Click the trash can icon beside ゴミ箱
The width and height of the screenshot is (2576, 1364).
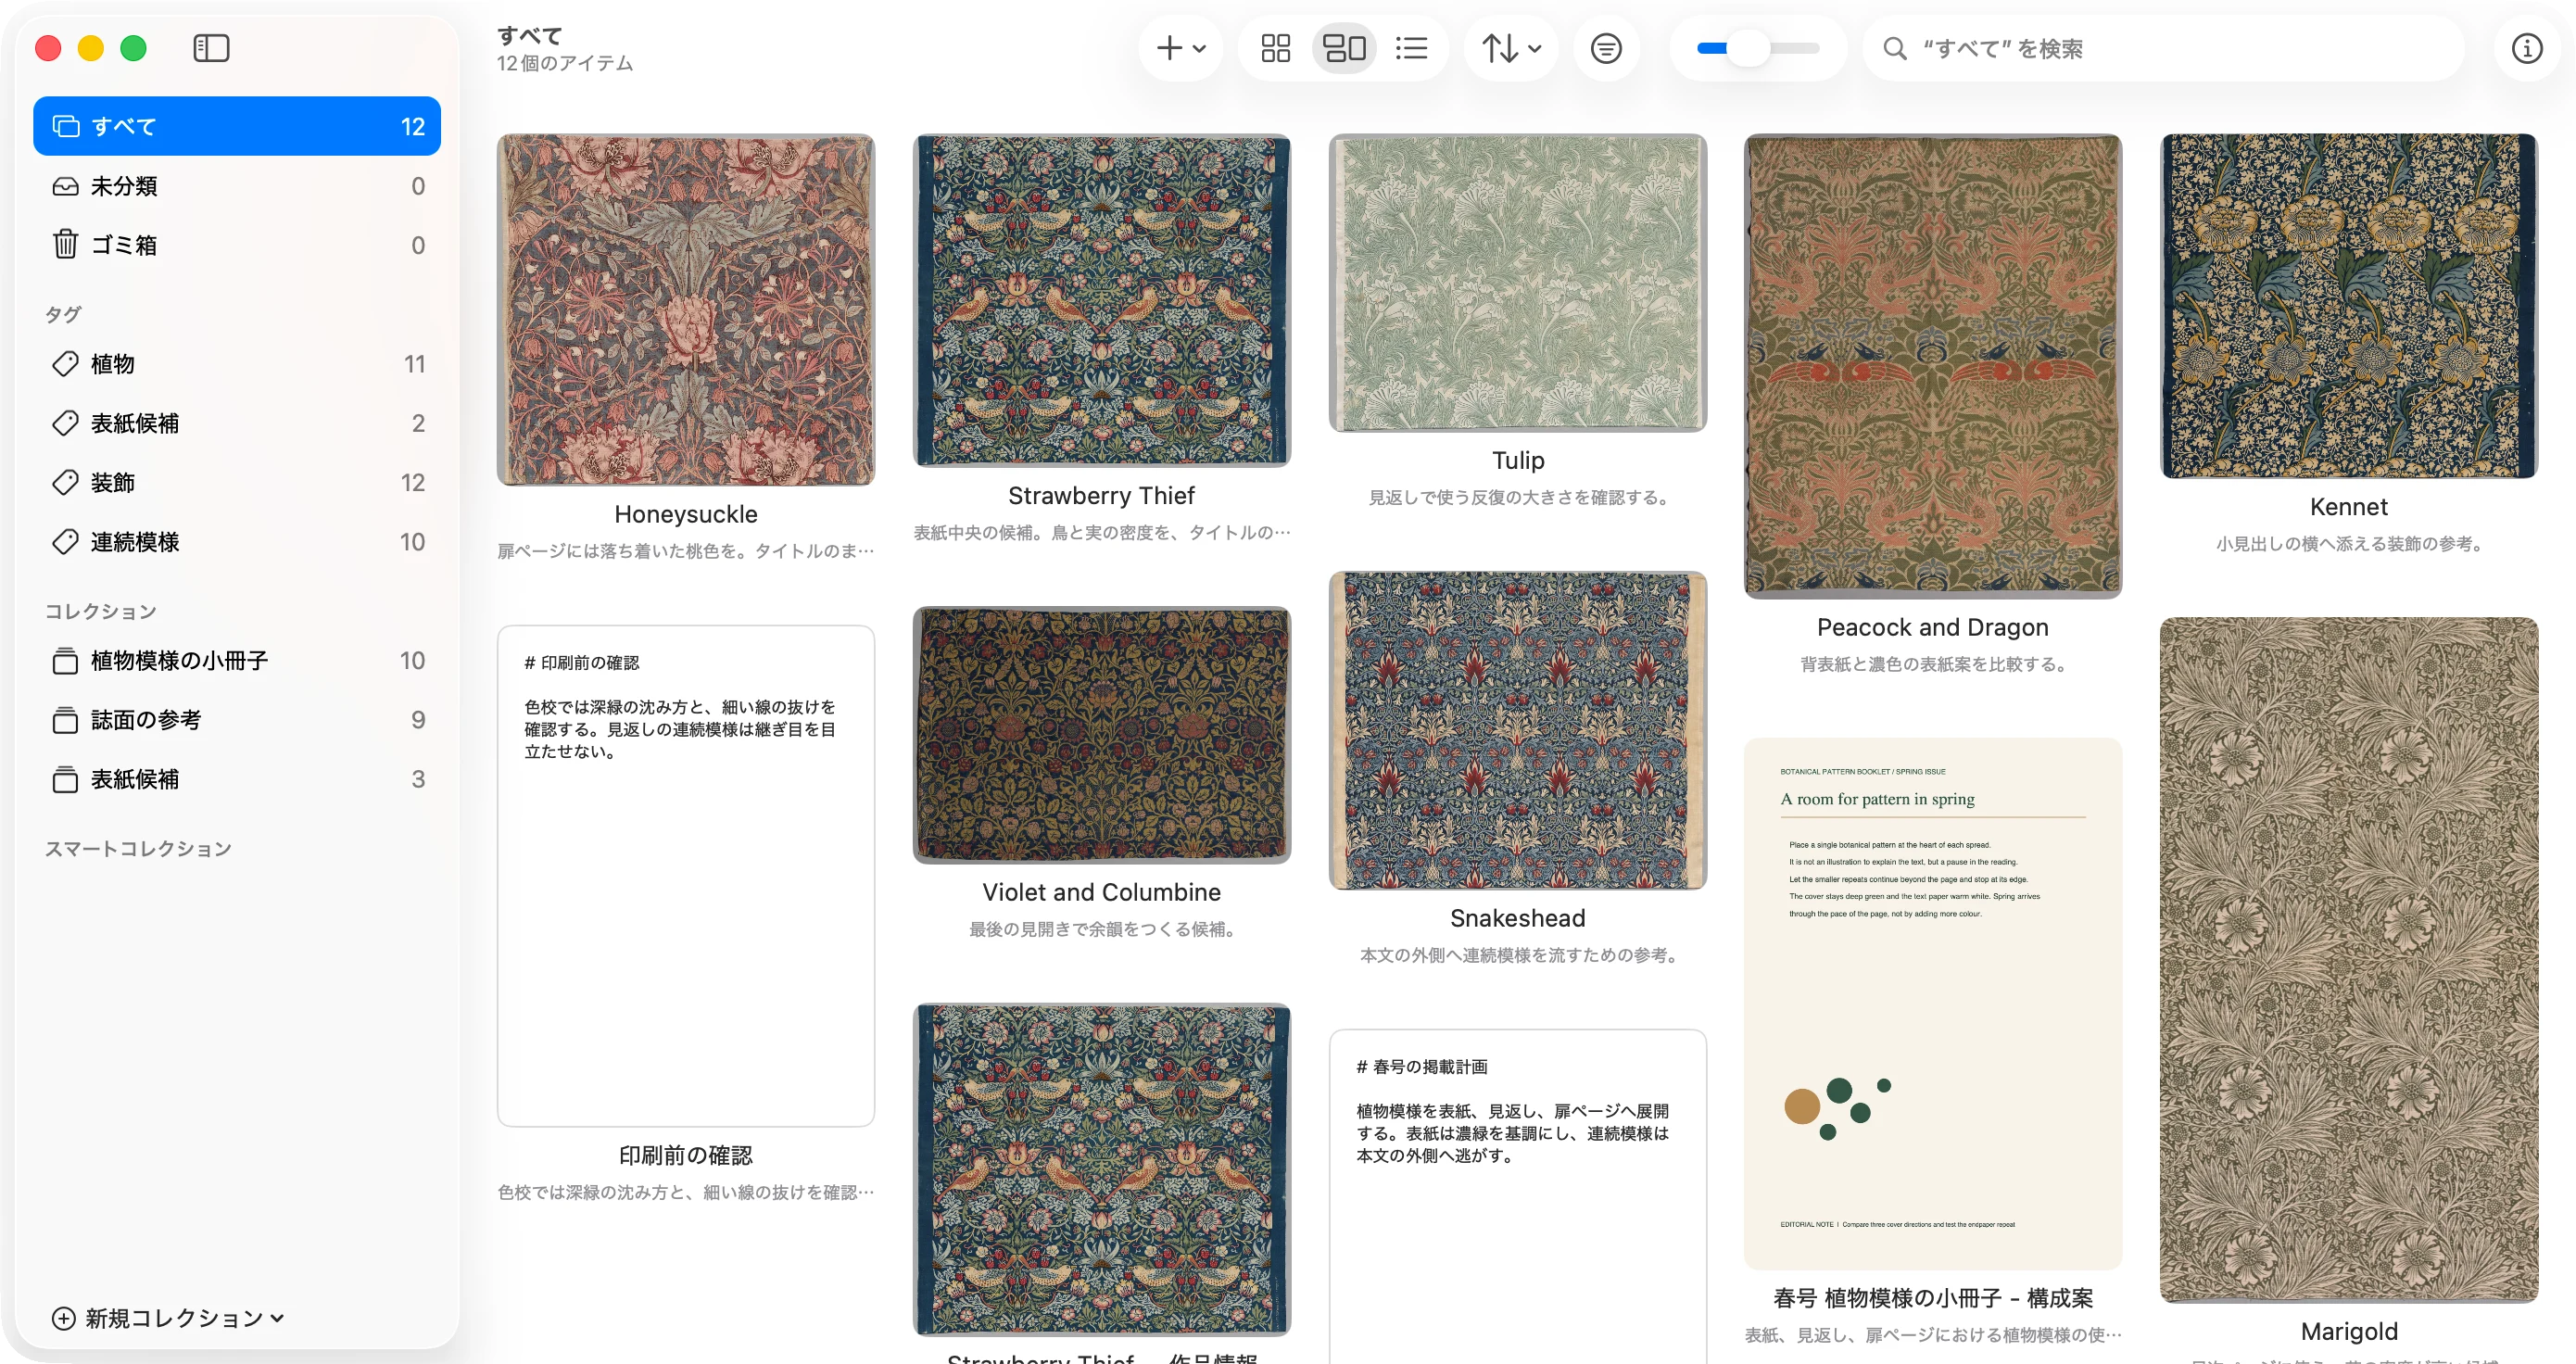point(65,244)
